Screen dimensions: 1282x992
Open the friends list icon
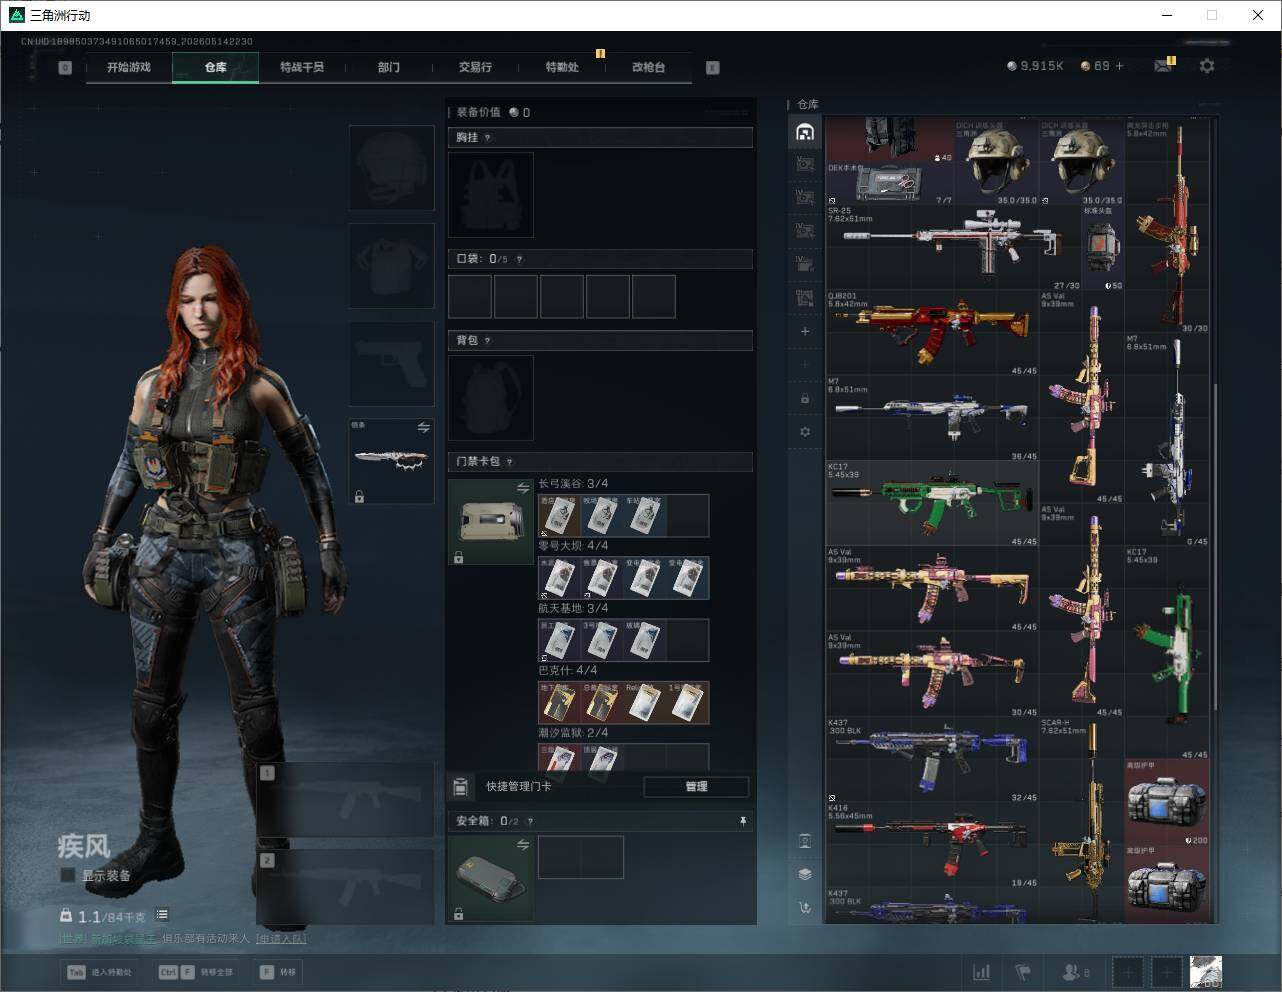(1076, 972)
